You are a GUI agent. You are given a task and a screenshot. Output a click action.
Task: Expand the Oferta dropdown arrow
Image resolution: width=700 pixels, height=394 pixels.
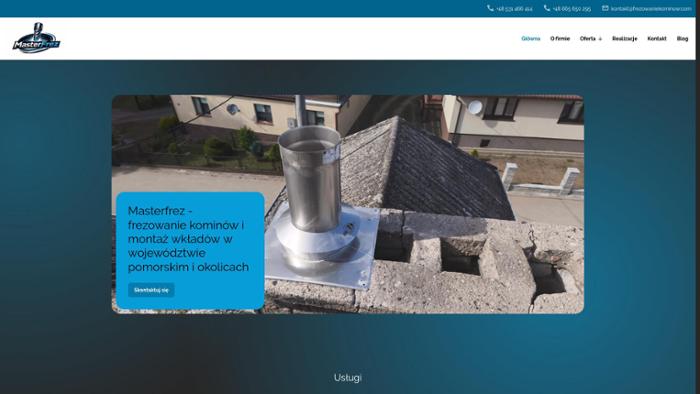pos(600,39)
